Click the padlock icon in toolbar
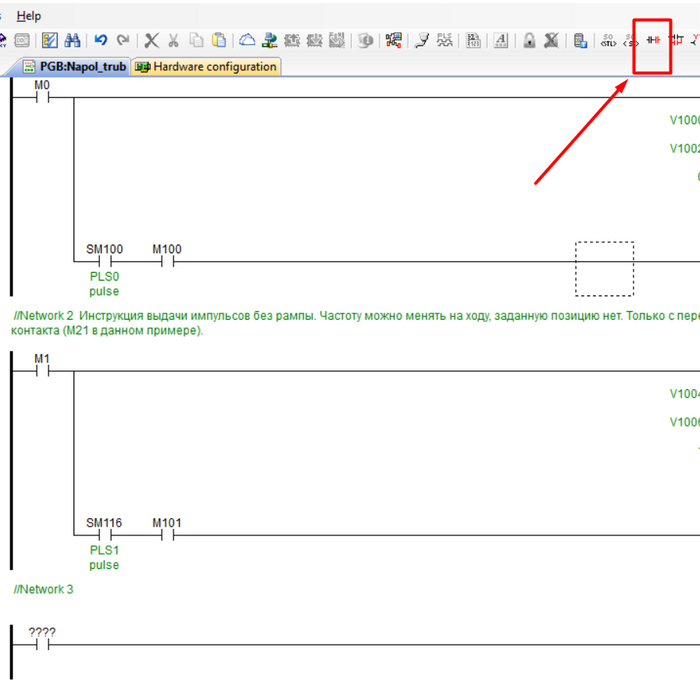Viewport: 700px width, 694px height. [528, 41]
